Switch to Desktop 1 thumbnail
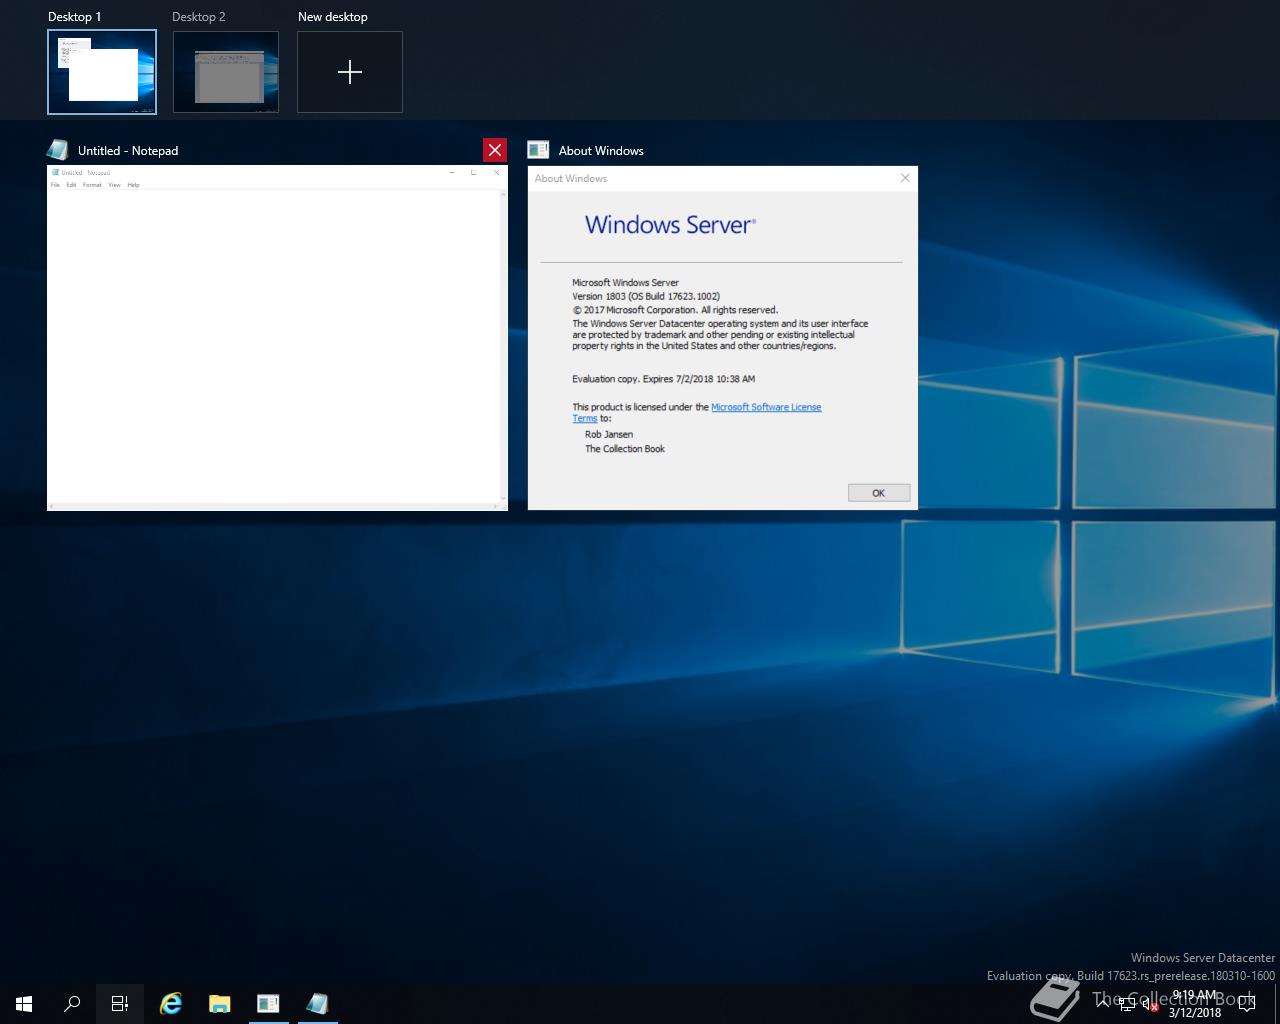This screenshot has height=1024, width=1280. click(102, 72)
